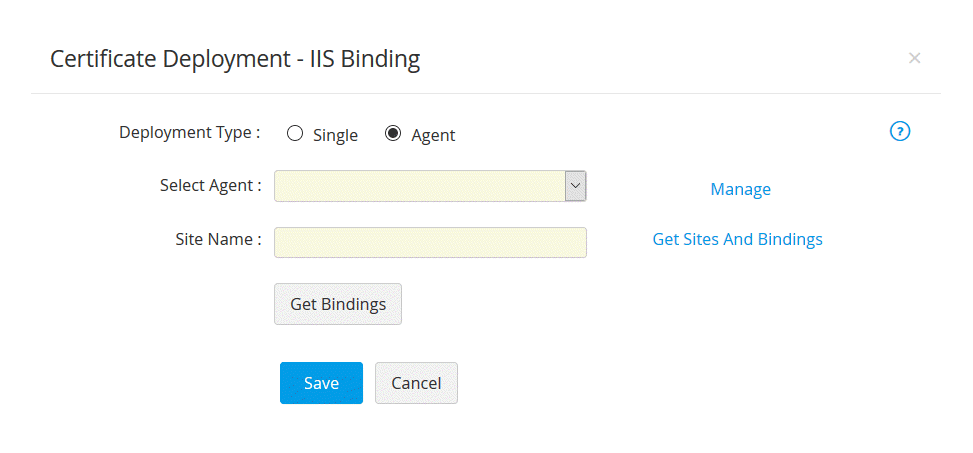Focus the Site Name text field
The image size is (973, 453).
pos(430,243)
